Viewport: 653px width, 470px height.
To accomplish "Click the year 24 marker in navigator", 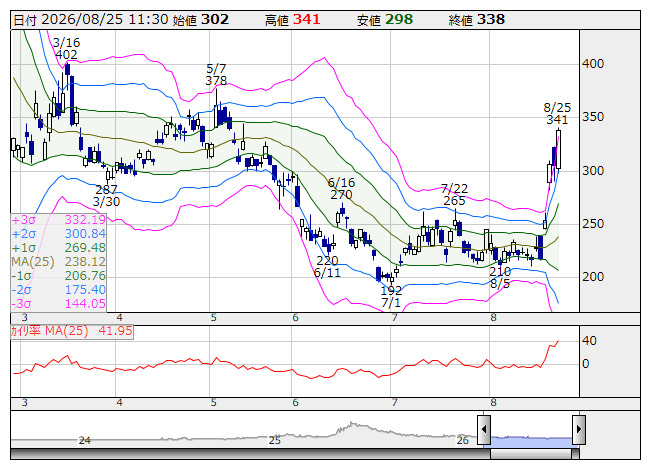I will (x=85, y=440).
